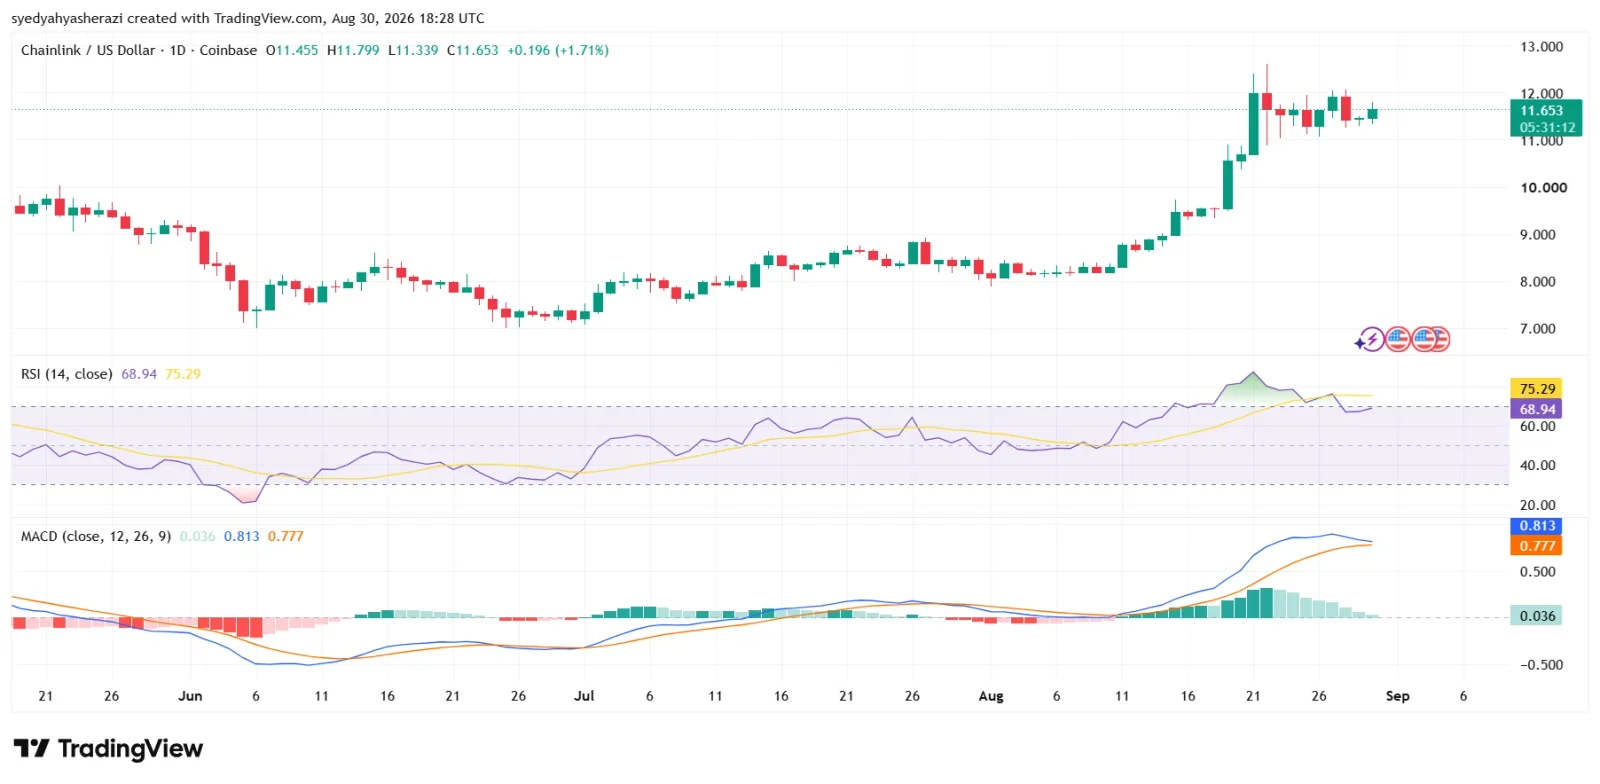Screen dimensions: 1600x784
Task: Click the "MACD (close, 12, 26, 9)" indicator label
Action: click(x=96, y=536)
